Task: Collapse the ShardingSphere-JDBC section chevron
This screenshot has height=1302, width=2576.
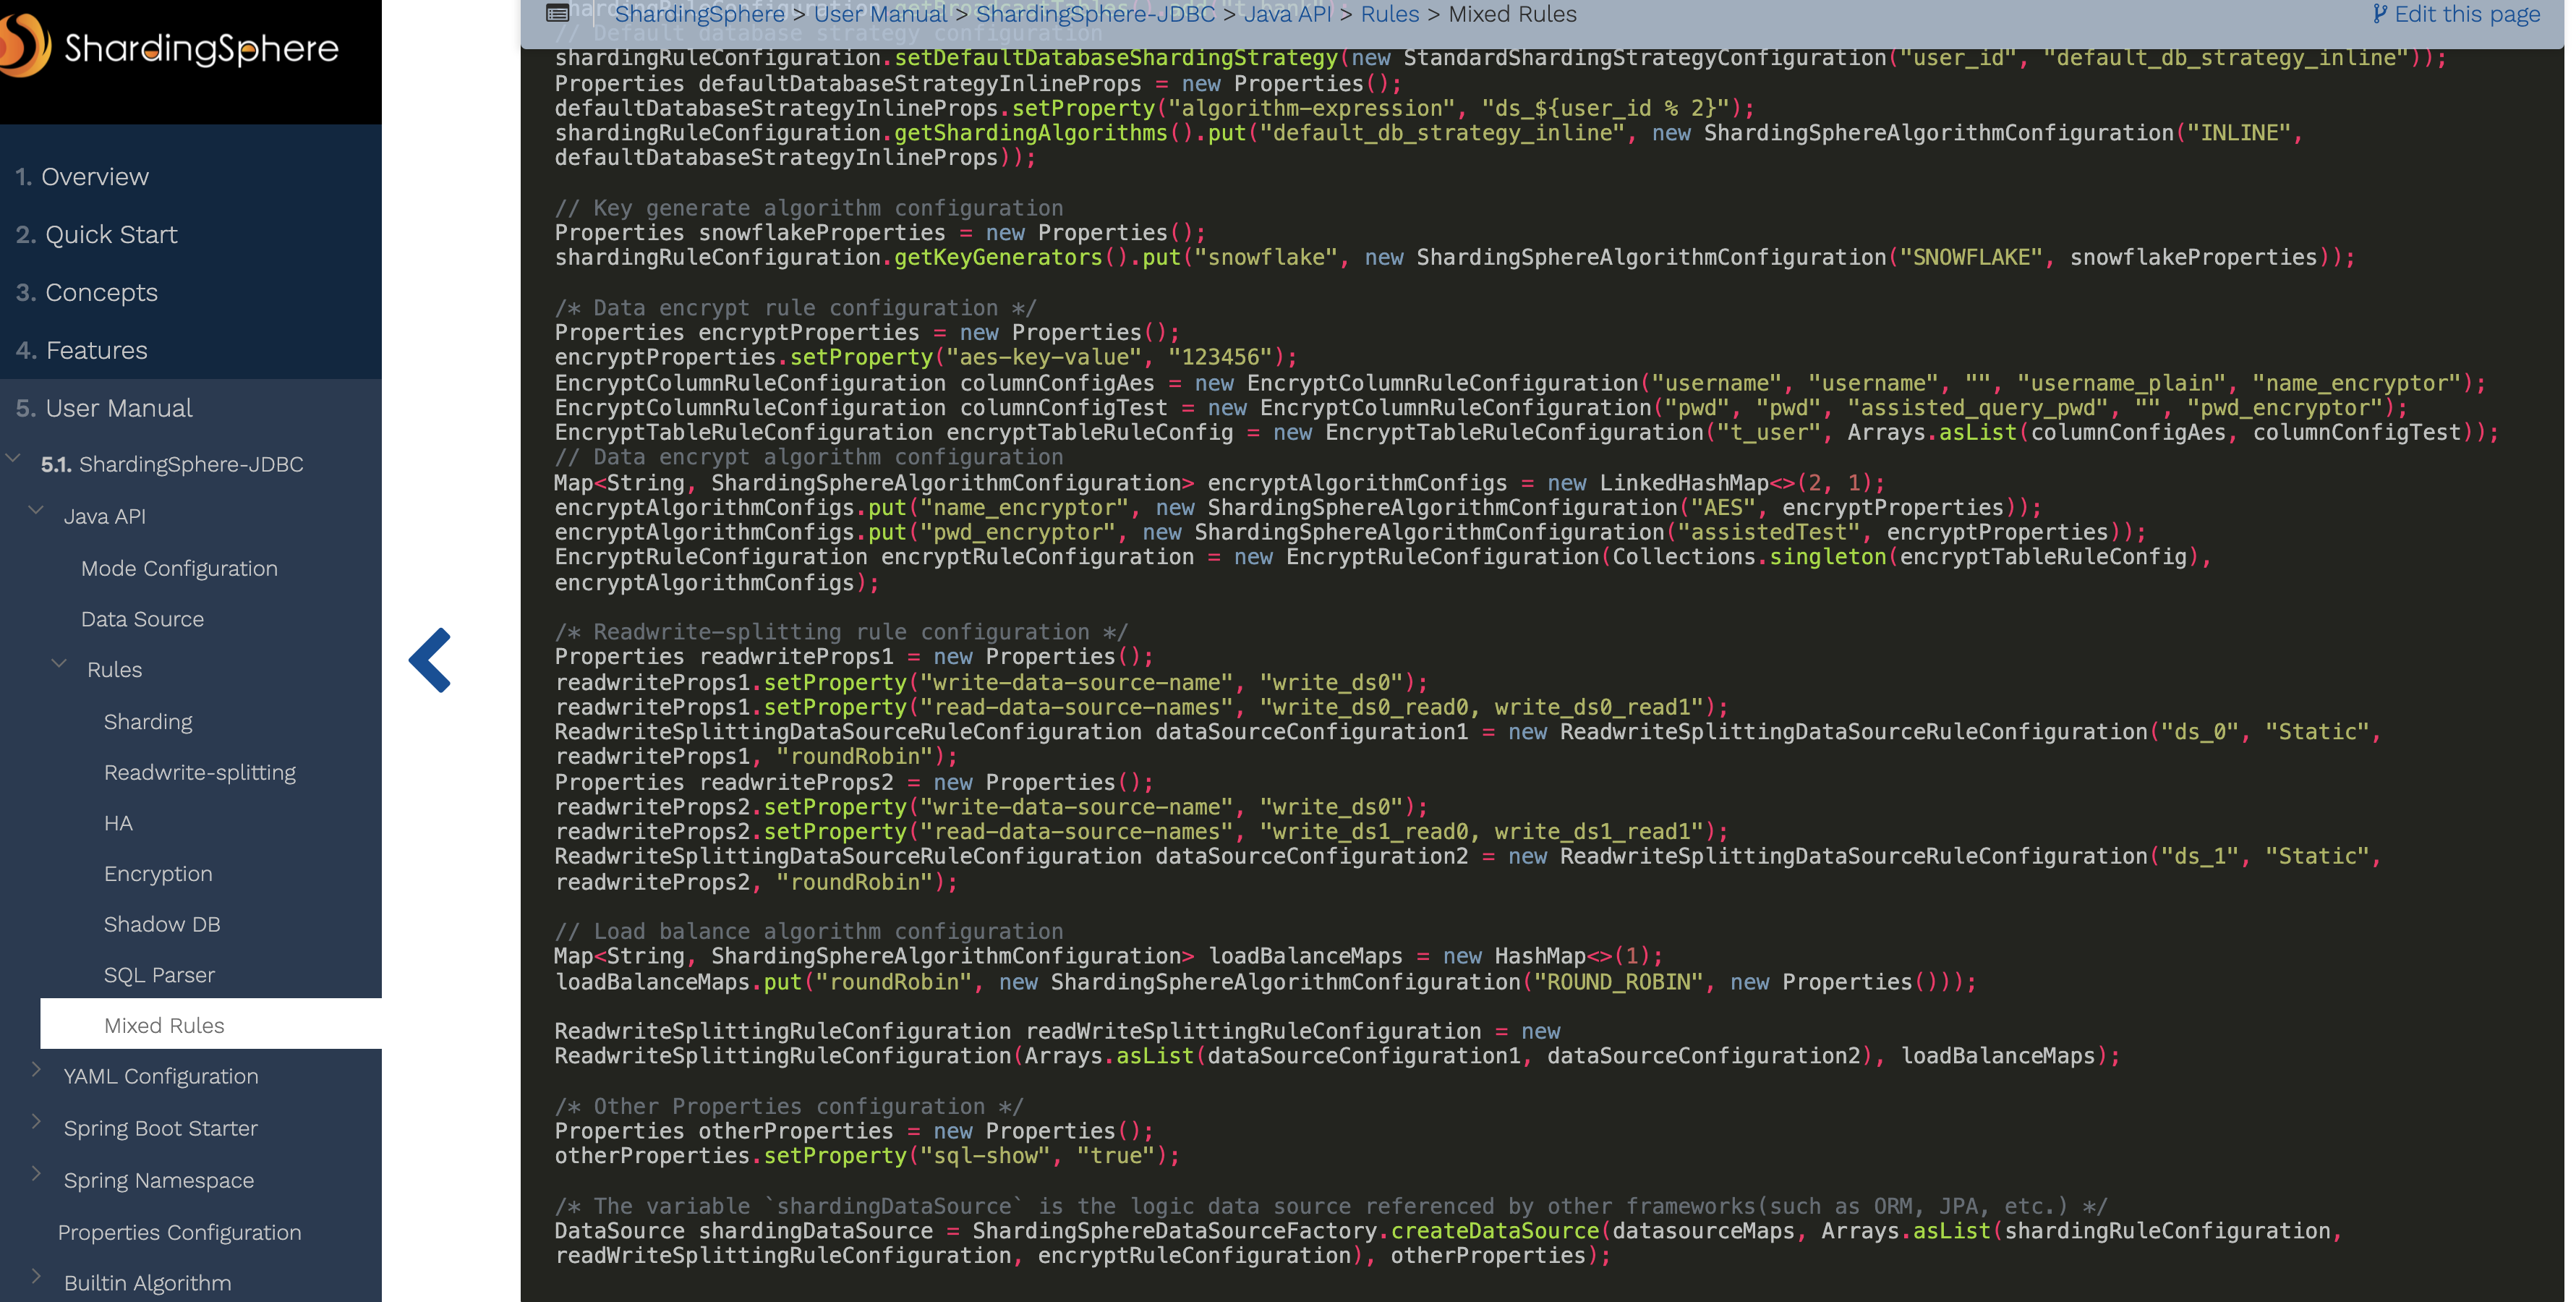Action: [x=14, y=459]
